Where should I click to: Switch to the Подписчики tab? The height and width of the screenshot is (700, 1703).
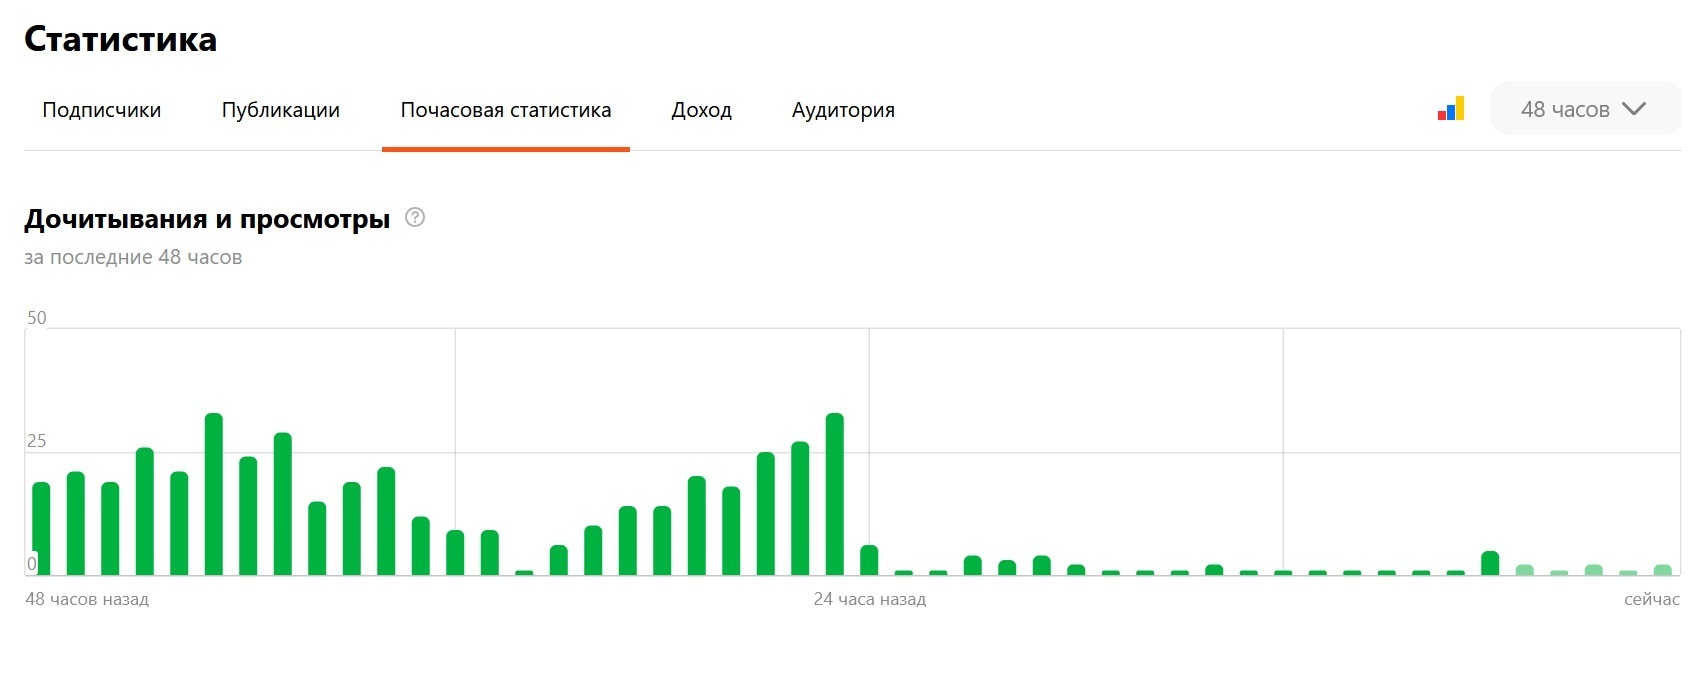click(x=101, y=110)
